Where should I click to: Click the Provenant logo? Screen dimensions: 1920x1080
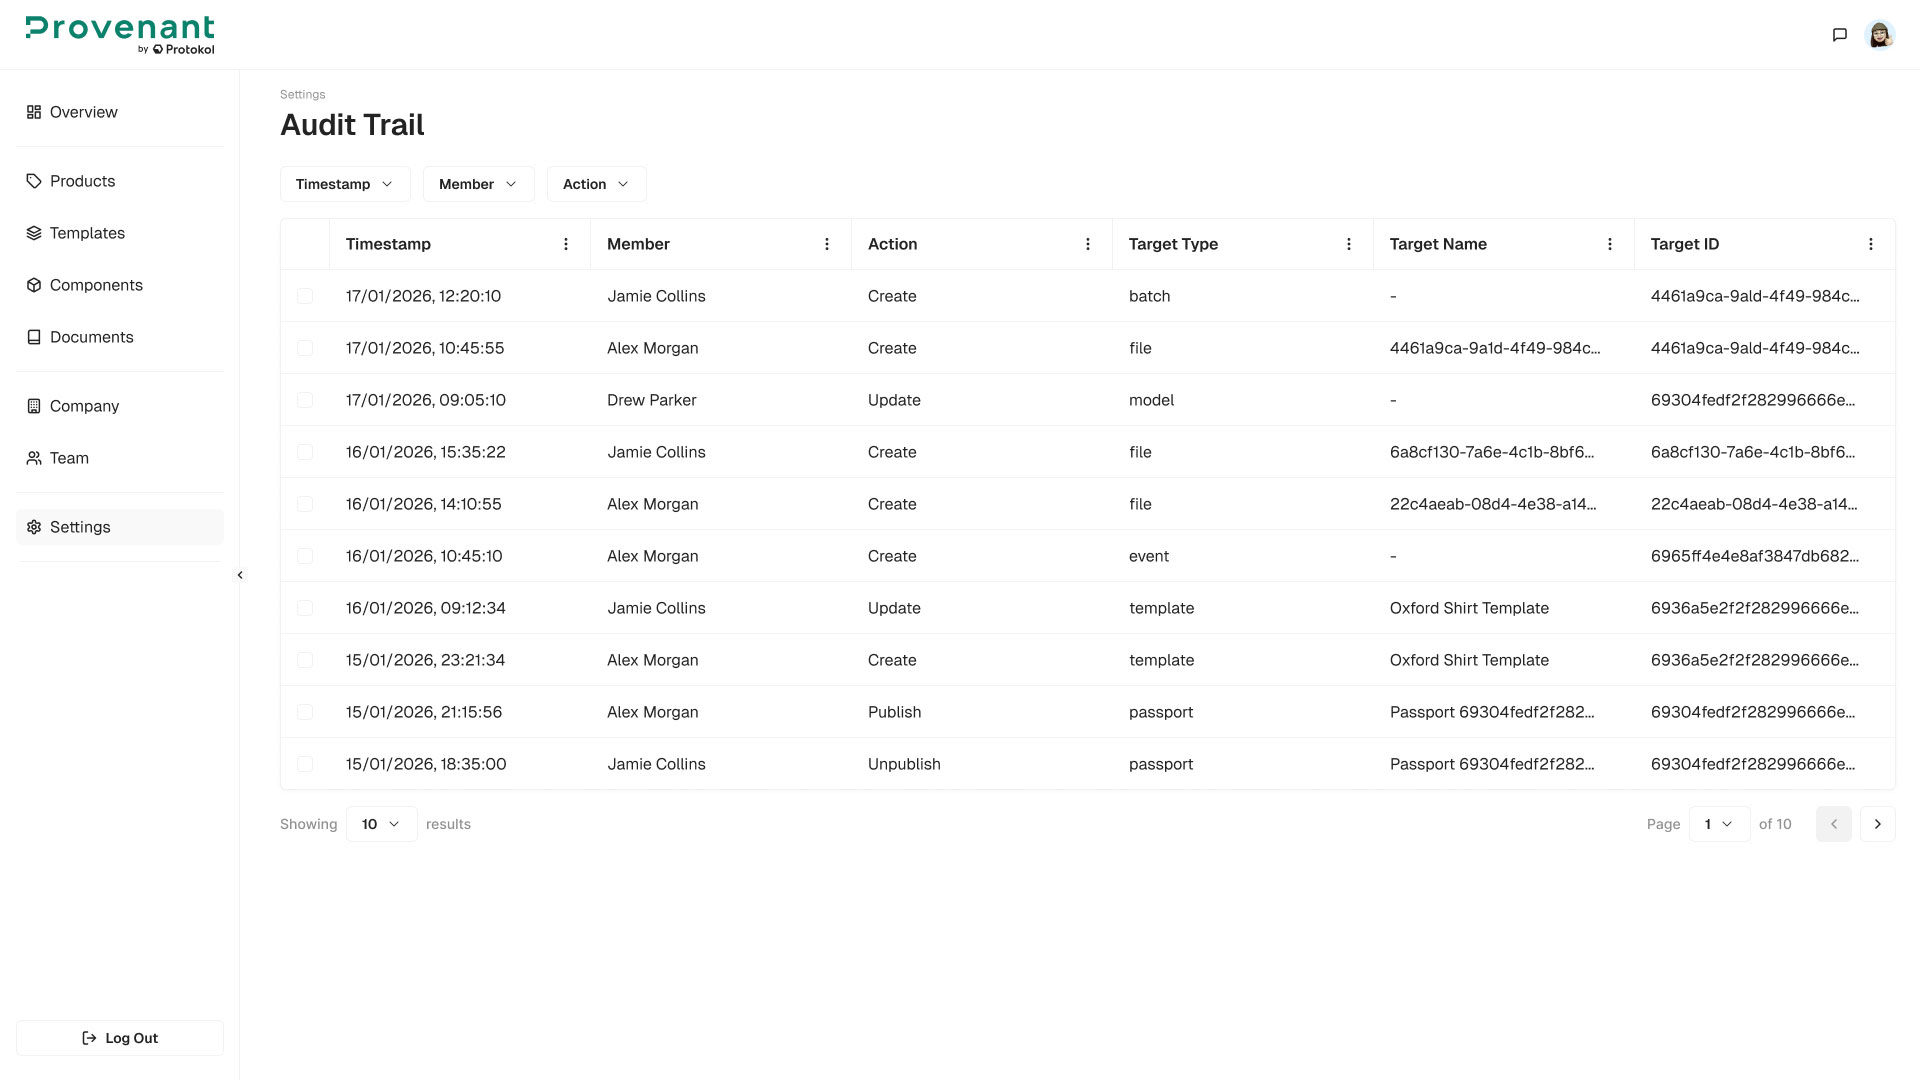click(x=120, y=35)
